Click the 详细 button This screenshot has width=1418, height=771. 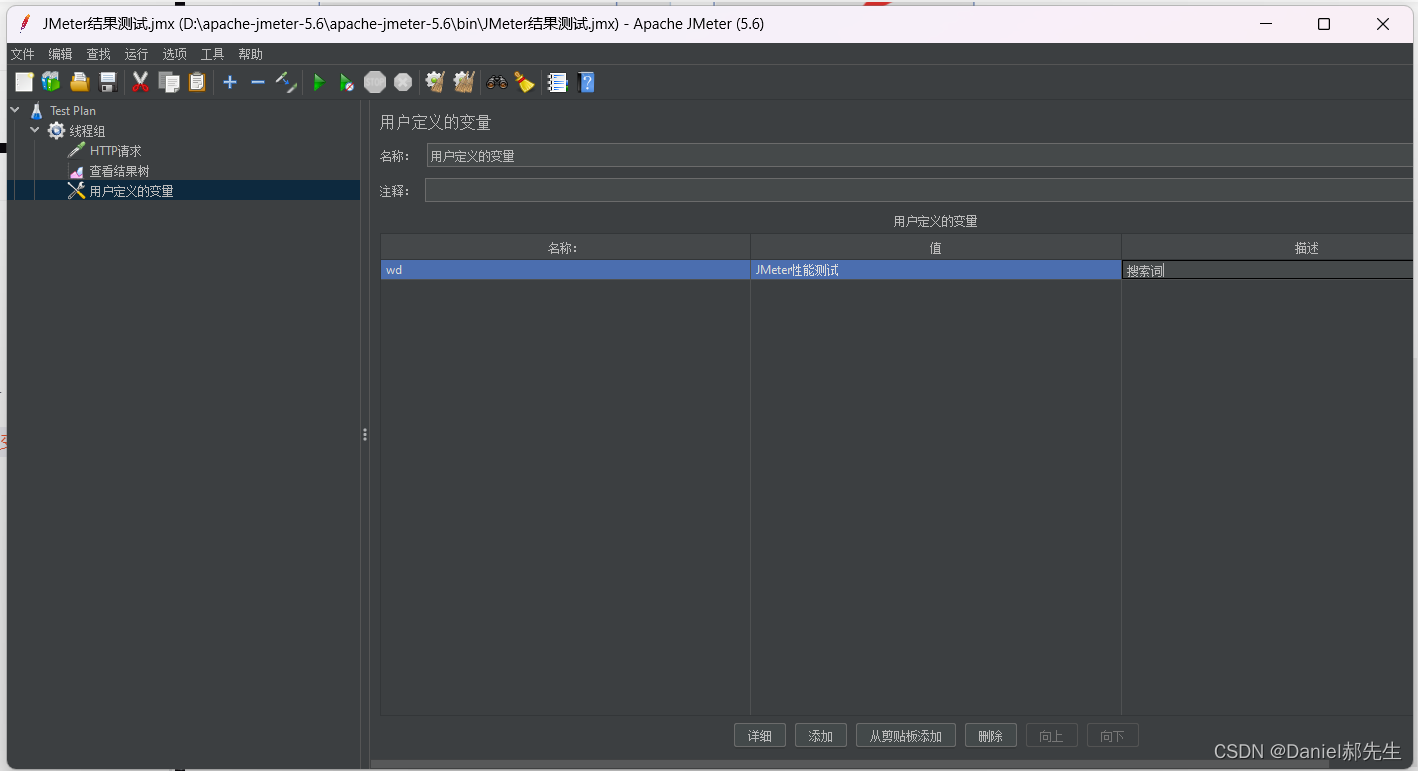tap(760, 736)
